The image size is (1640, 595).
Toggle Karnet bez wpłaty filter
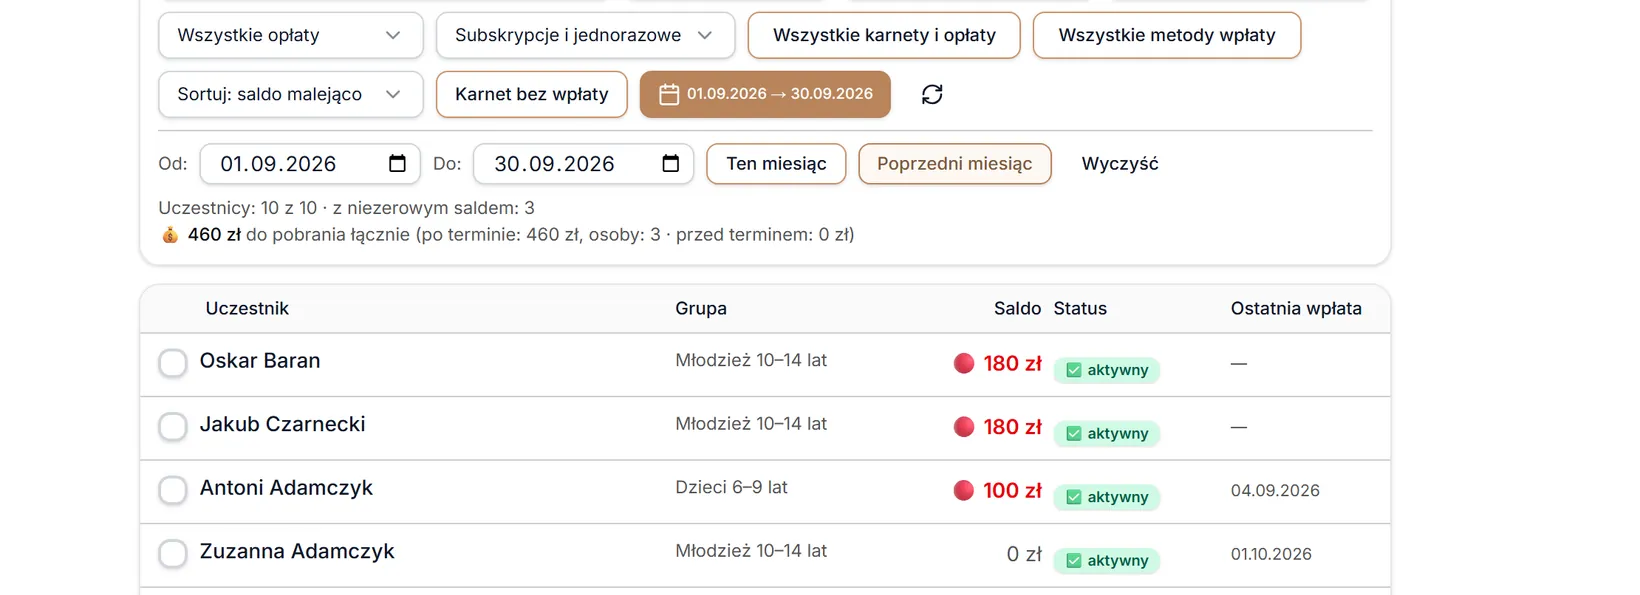pyautogui.click(x=532, y=94)
